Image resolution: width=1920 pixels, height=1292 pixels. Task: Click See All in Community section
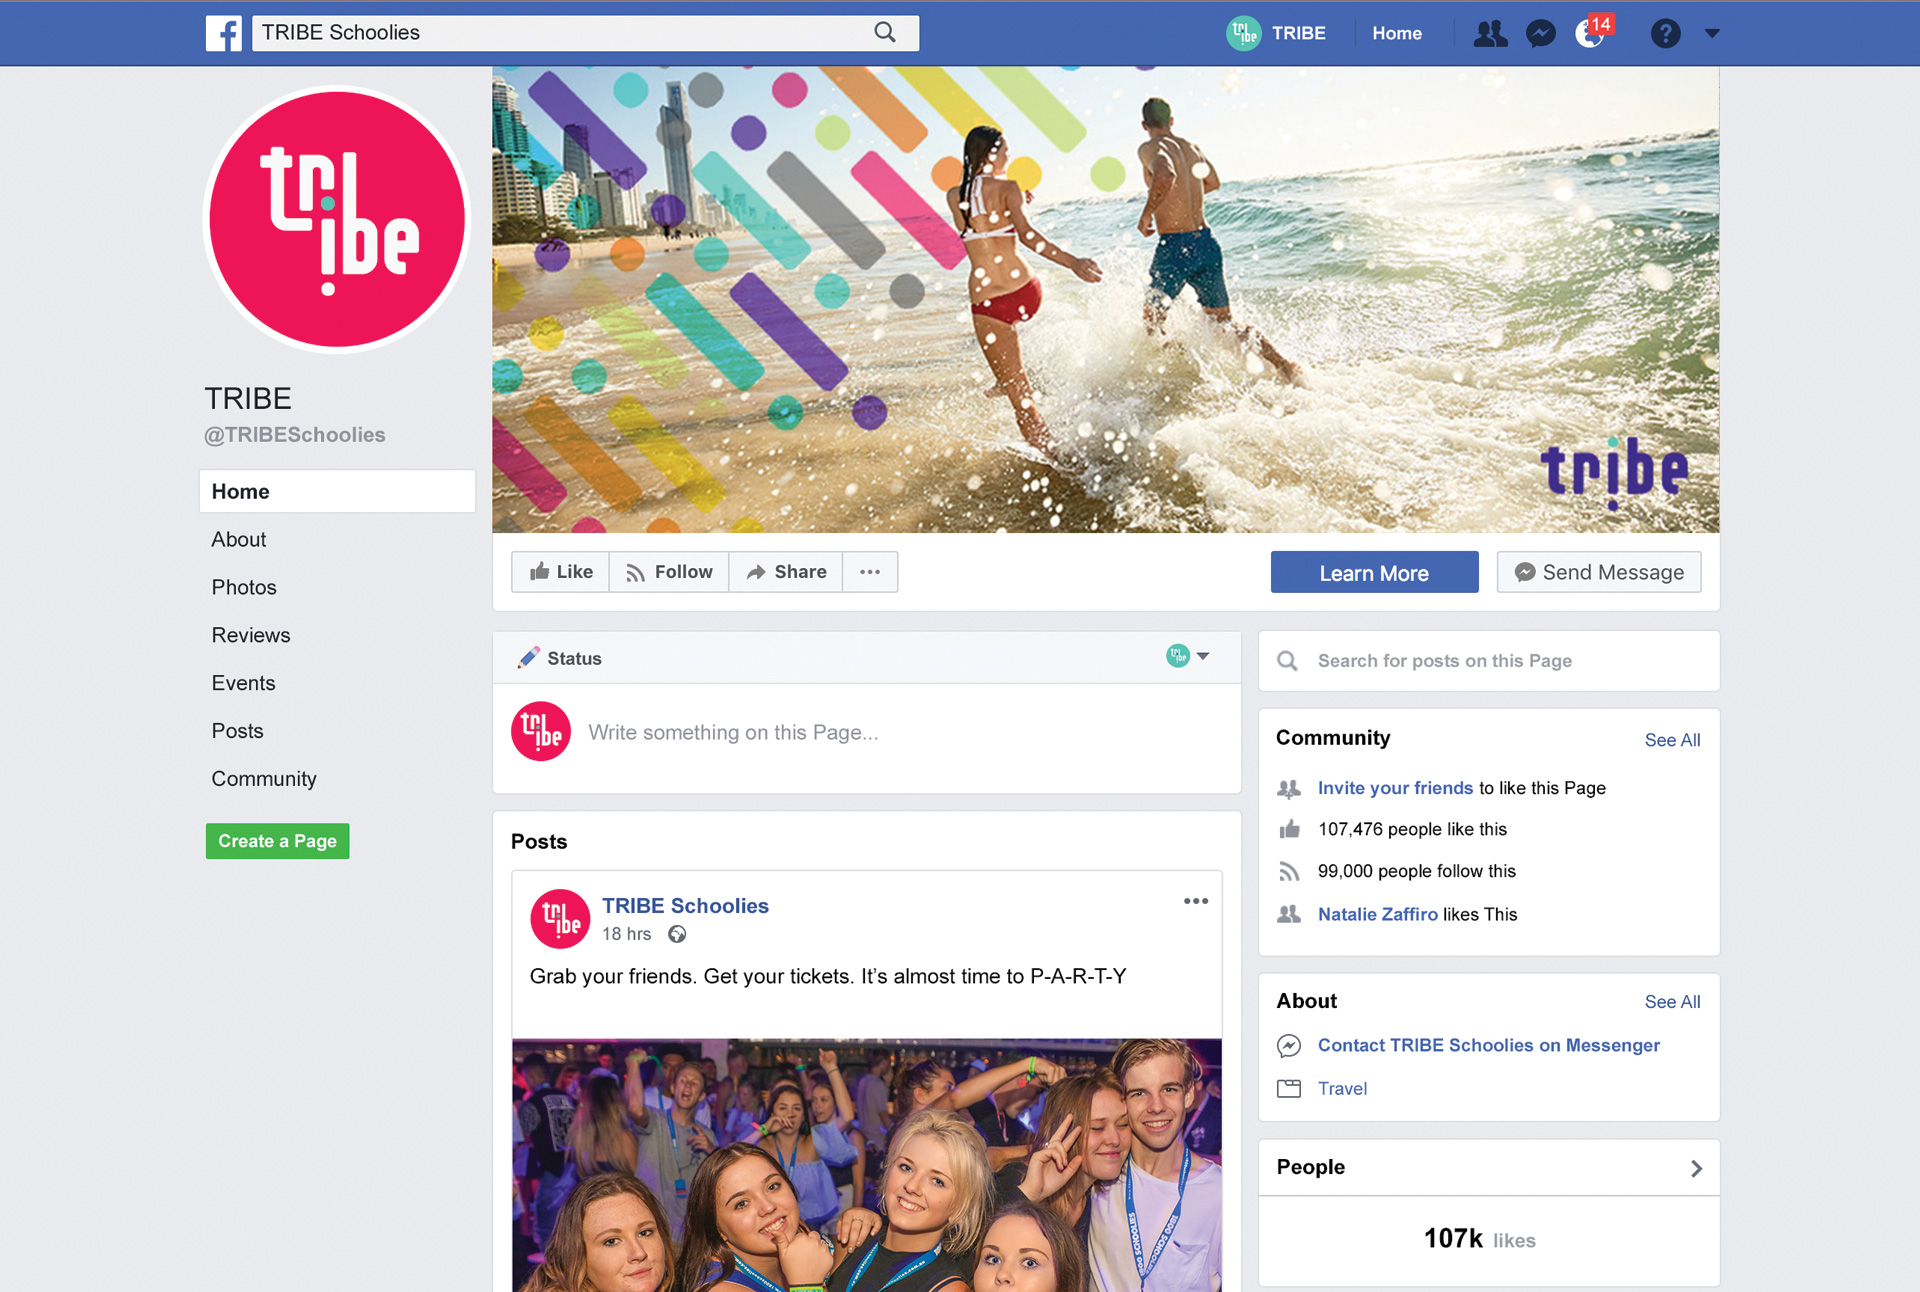[x=1672, y=740]
